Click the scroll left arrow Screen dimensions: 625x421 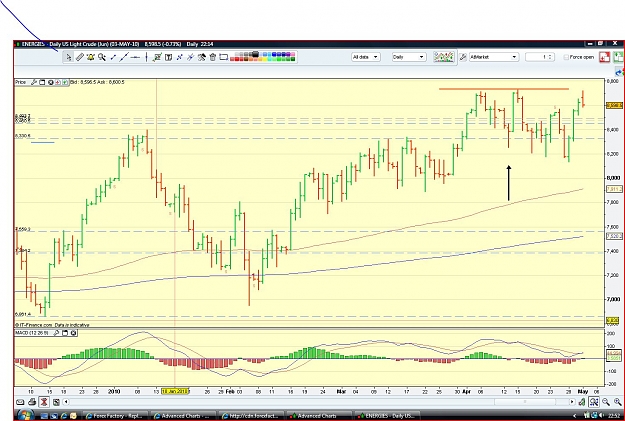pyautogui.click(x=66, y=402)
